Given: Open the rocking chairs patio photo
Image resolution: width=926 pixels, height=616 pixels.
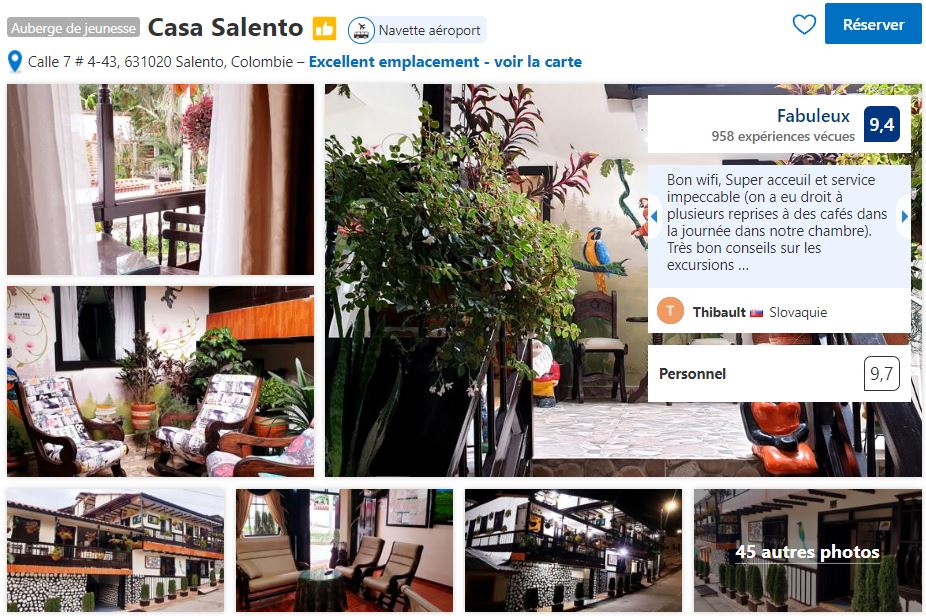Looking at the screenshot, I should pyautogui.click(x=161, y=382).
